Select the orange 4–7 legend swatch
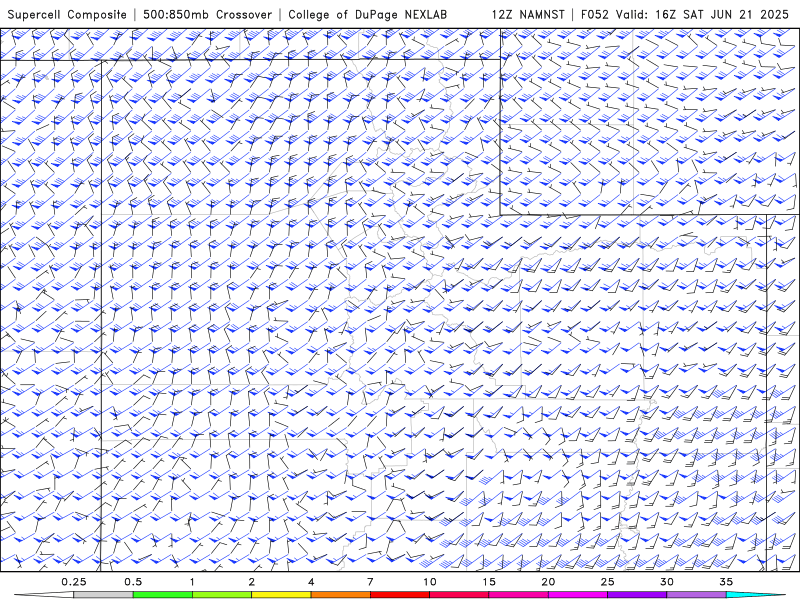The image size is (800, 600). [x=340, y=595]
